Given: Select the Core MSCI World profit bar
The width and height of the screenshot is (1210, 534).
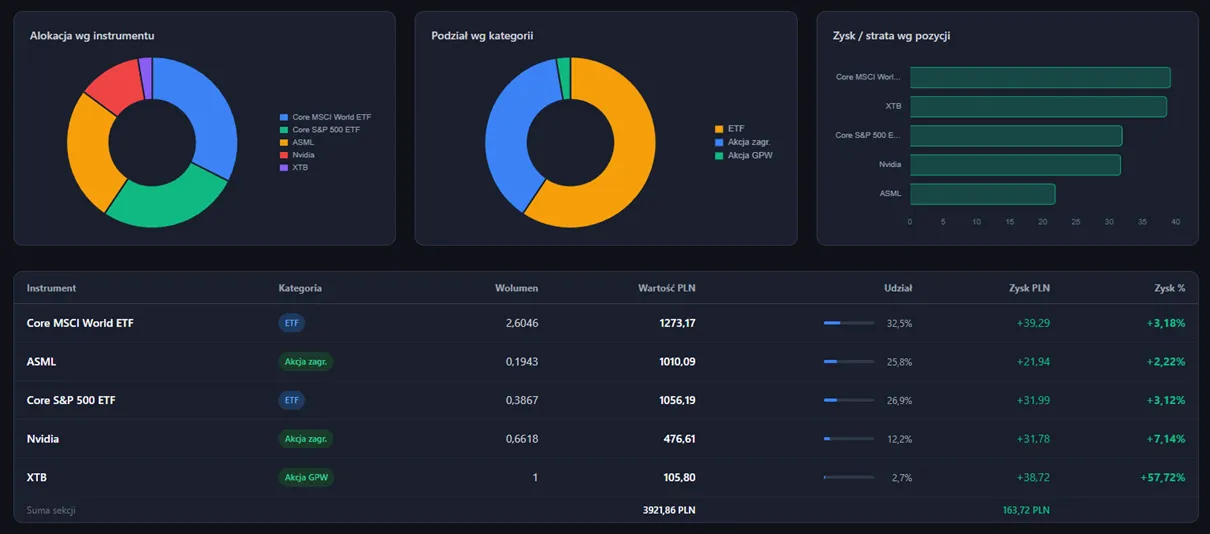Looking at the screenshot, I should (x=1040, y=77).
